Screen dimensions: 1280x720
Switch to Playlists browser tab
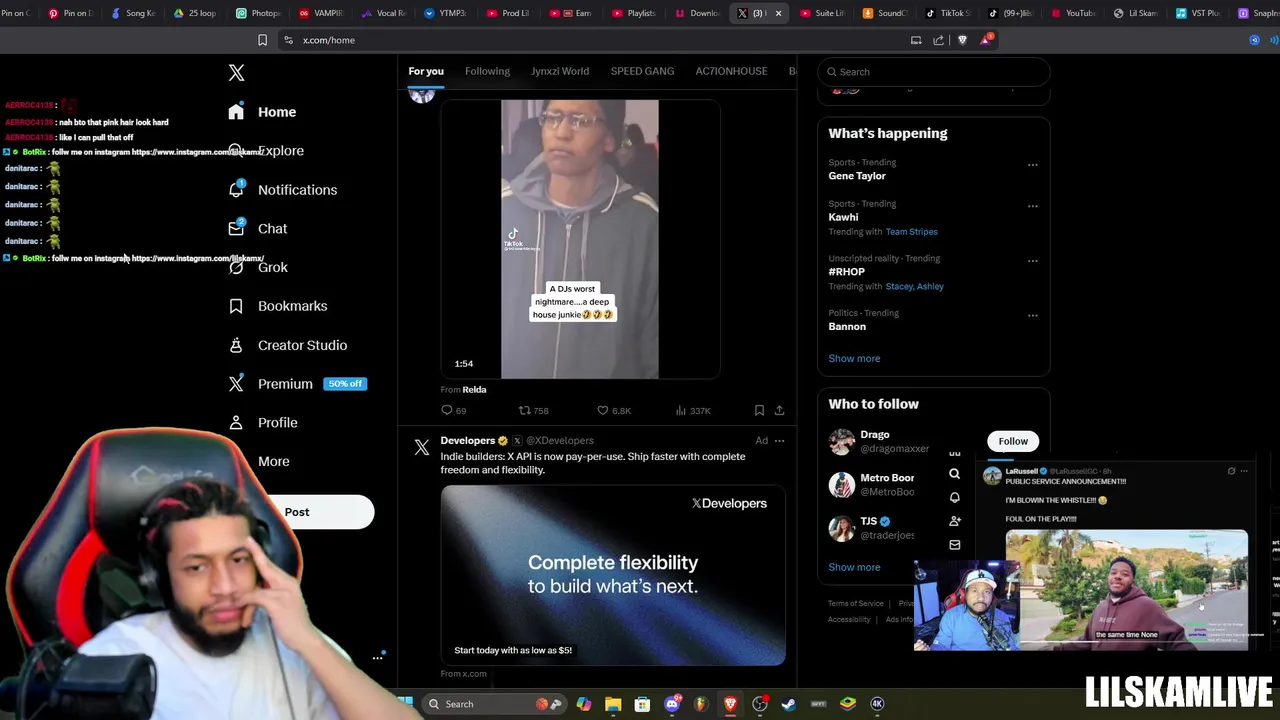(x=632, y=13)
